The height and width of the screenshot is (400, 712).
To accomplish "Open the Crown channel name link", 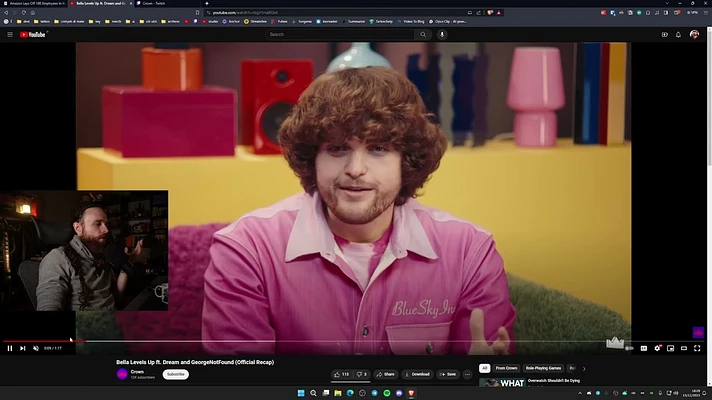I will click(x=137, y=371).
